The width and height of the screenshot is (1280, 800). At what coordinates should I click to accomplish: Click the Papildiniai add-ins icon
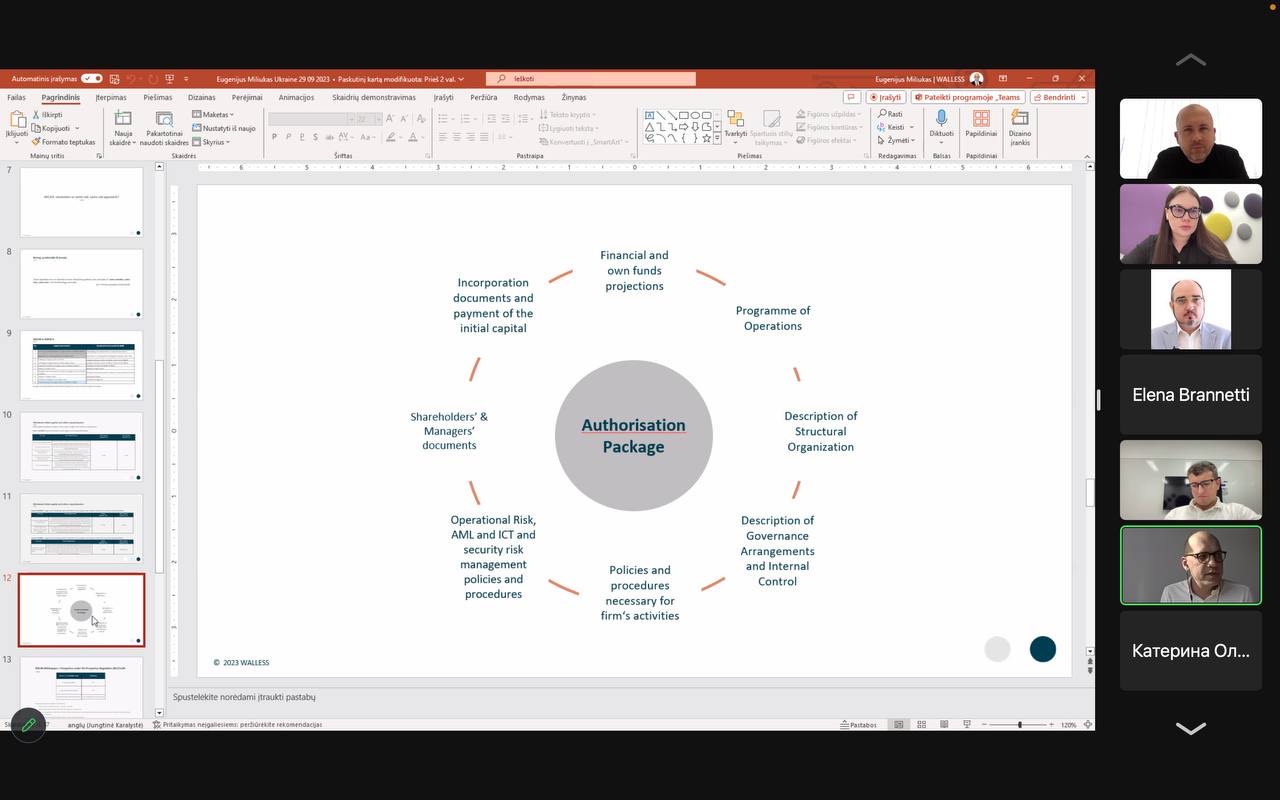point(981,120)
